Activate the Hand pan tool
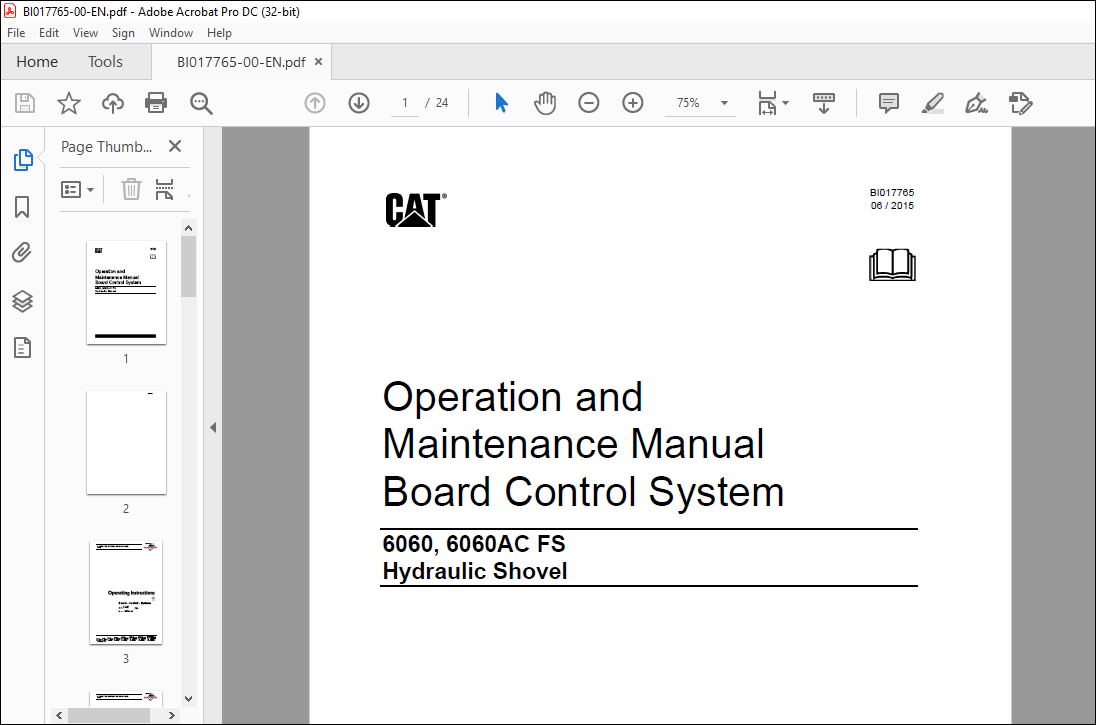 click(545, 103)
